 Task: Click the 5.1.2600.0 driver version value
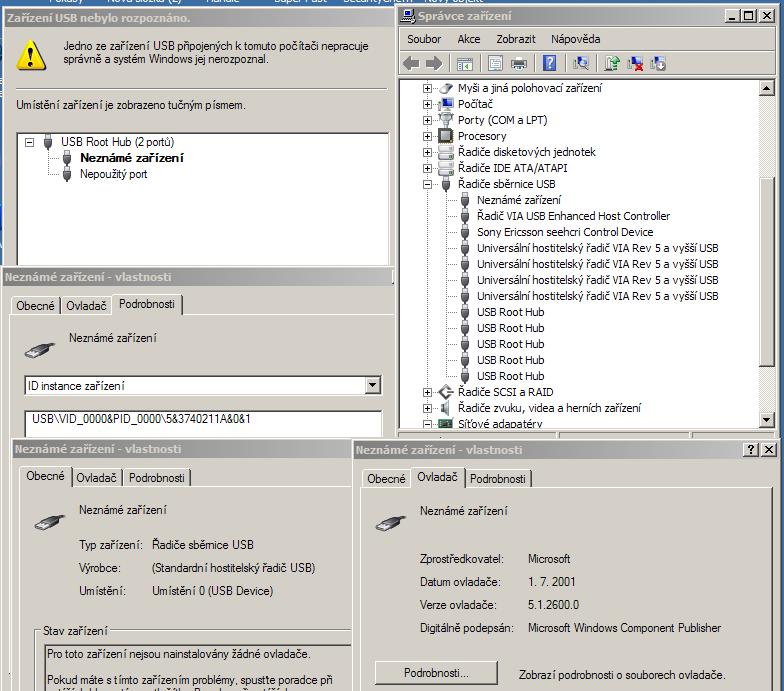[553, 605]
